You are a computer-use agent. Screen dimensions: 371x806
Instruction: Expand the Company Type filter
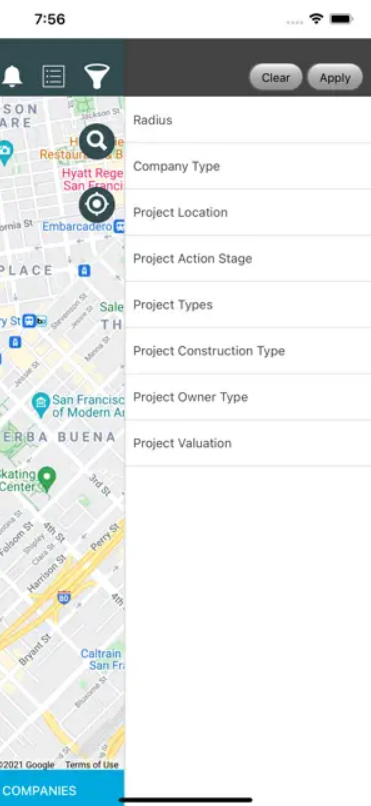[x=248, y=166]
